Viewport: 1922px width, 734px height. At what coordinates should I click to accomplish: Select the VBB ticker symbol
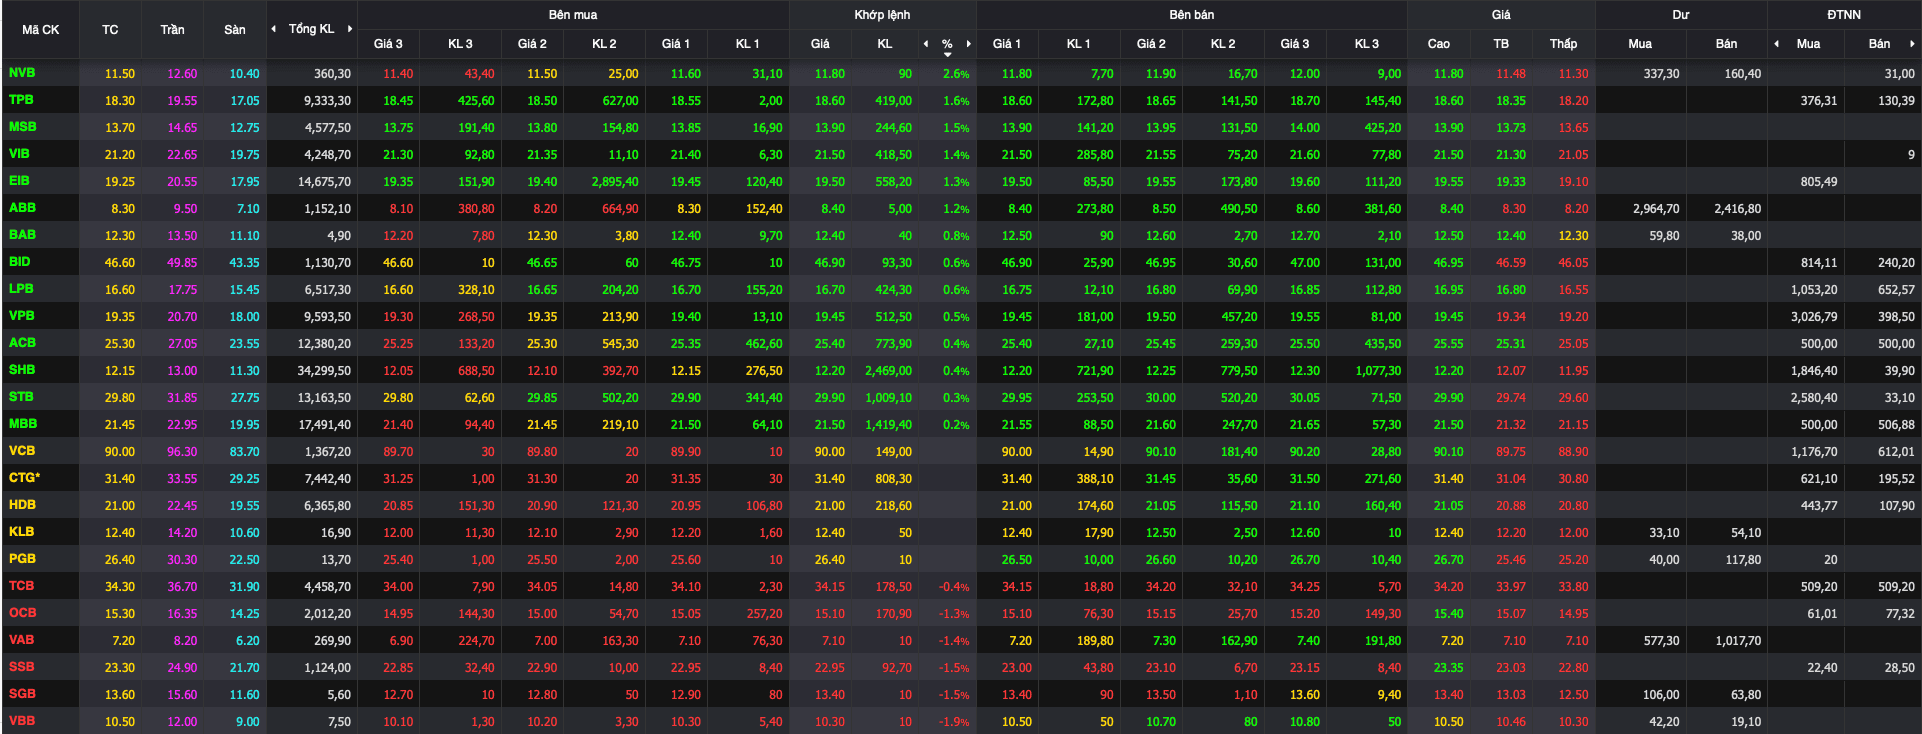tap(21, 721)
